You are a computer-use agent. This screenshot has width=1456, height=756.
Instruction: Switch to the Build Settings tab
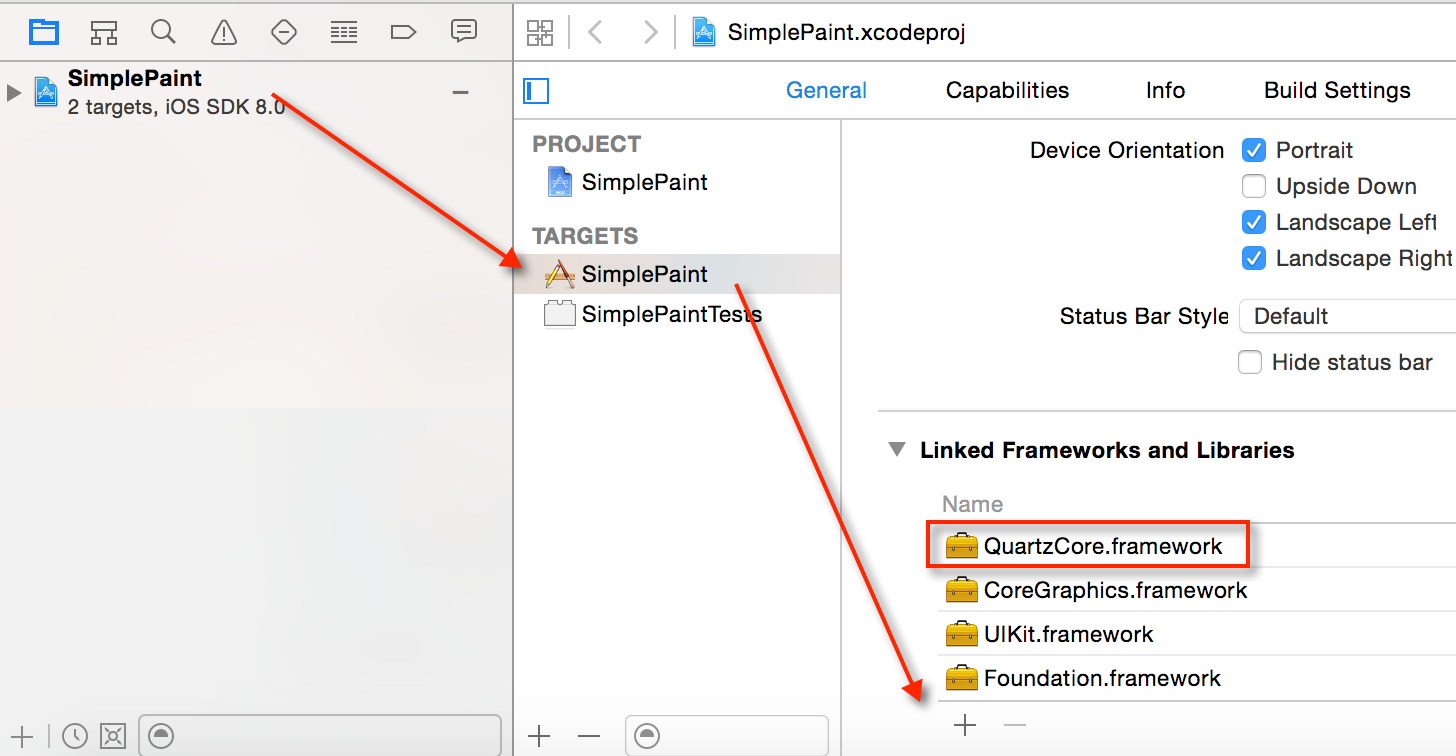1337,90
